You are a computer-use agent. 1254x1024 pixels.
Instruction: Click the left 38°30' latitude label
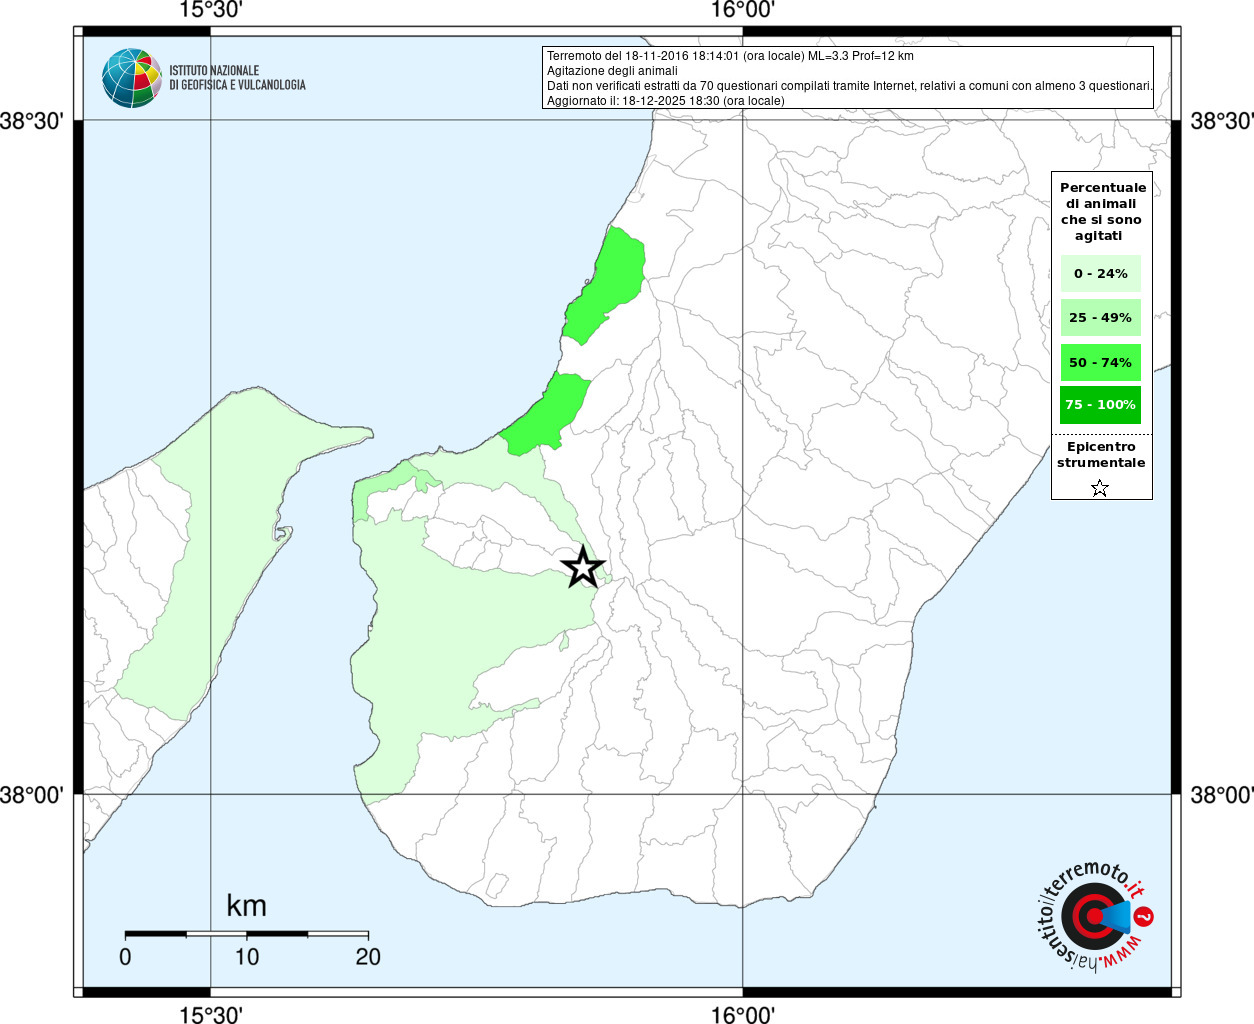(32, 121)
